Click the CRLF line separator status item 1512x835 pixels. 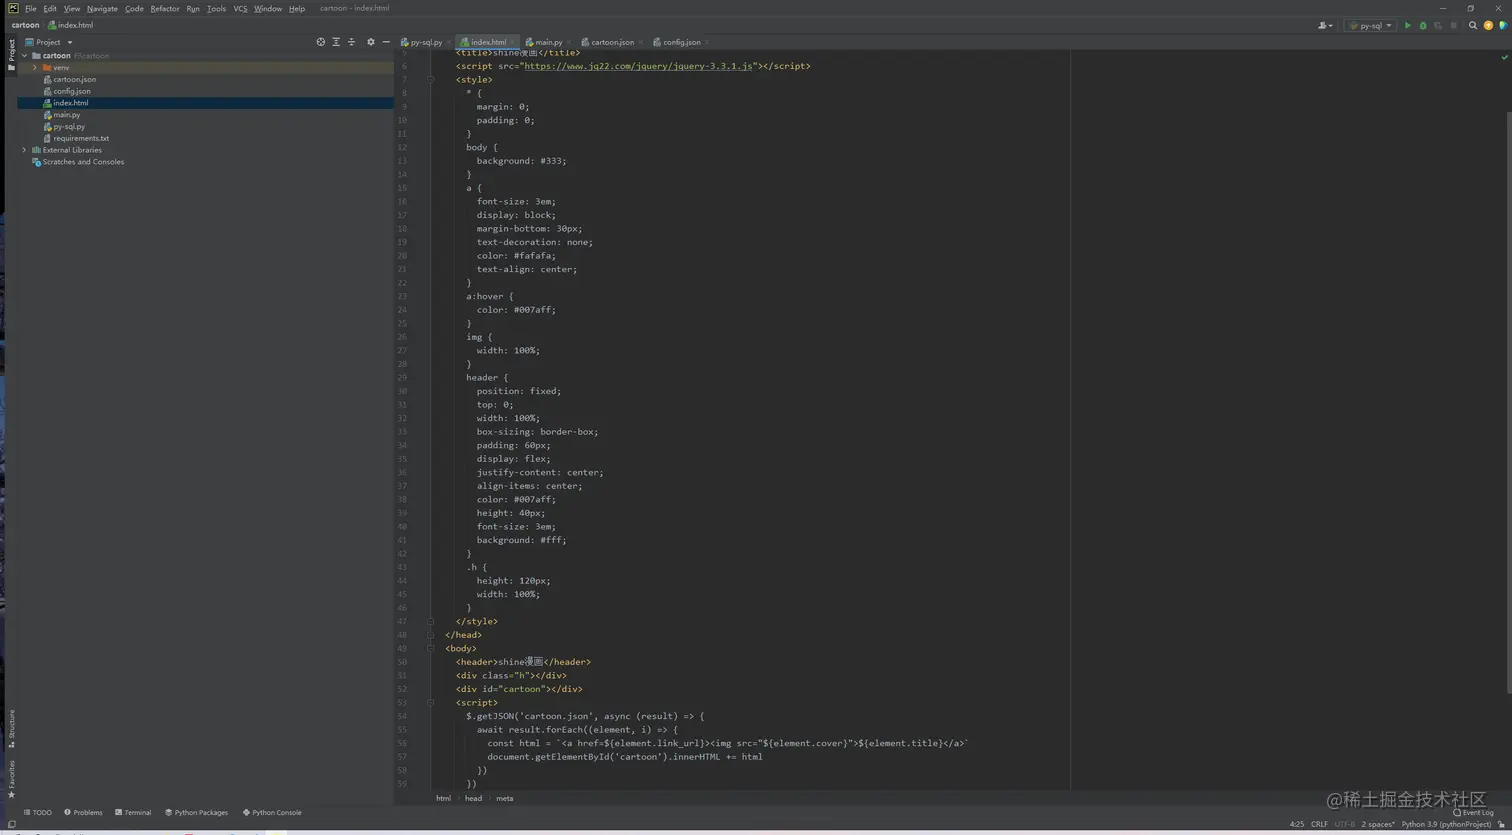point(1319,824)
